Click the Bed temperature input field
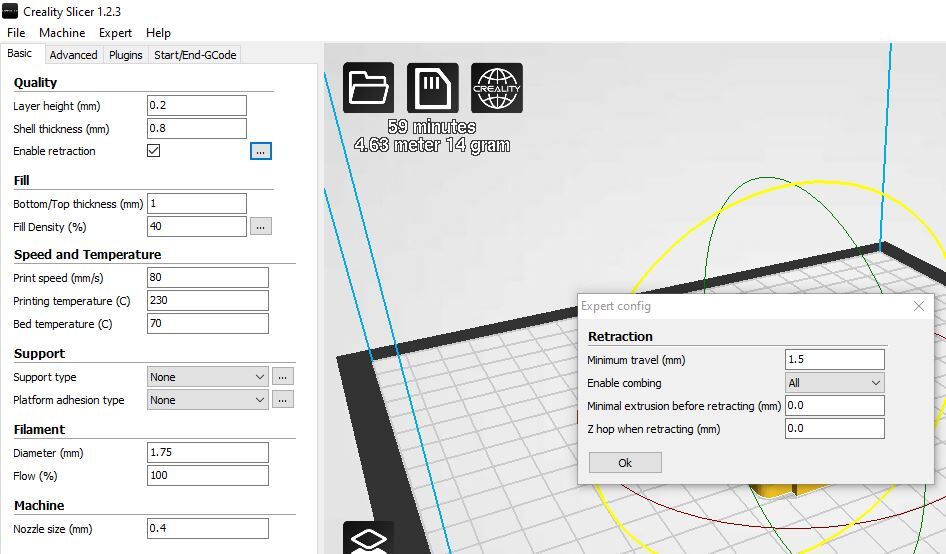Screen dimensions: 946x554 (208, 323)
